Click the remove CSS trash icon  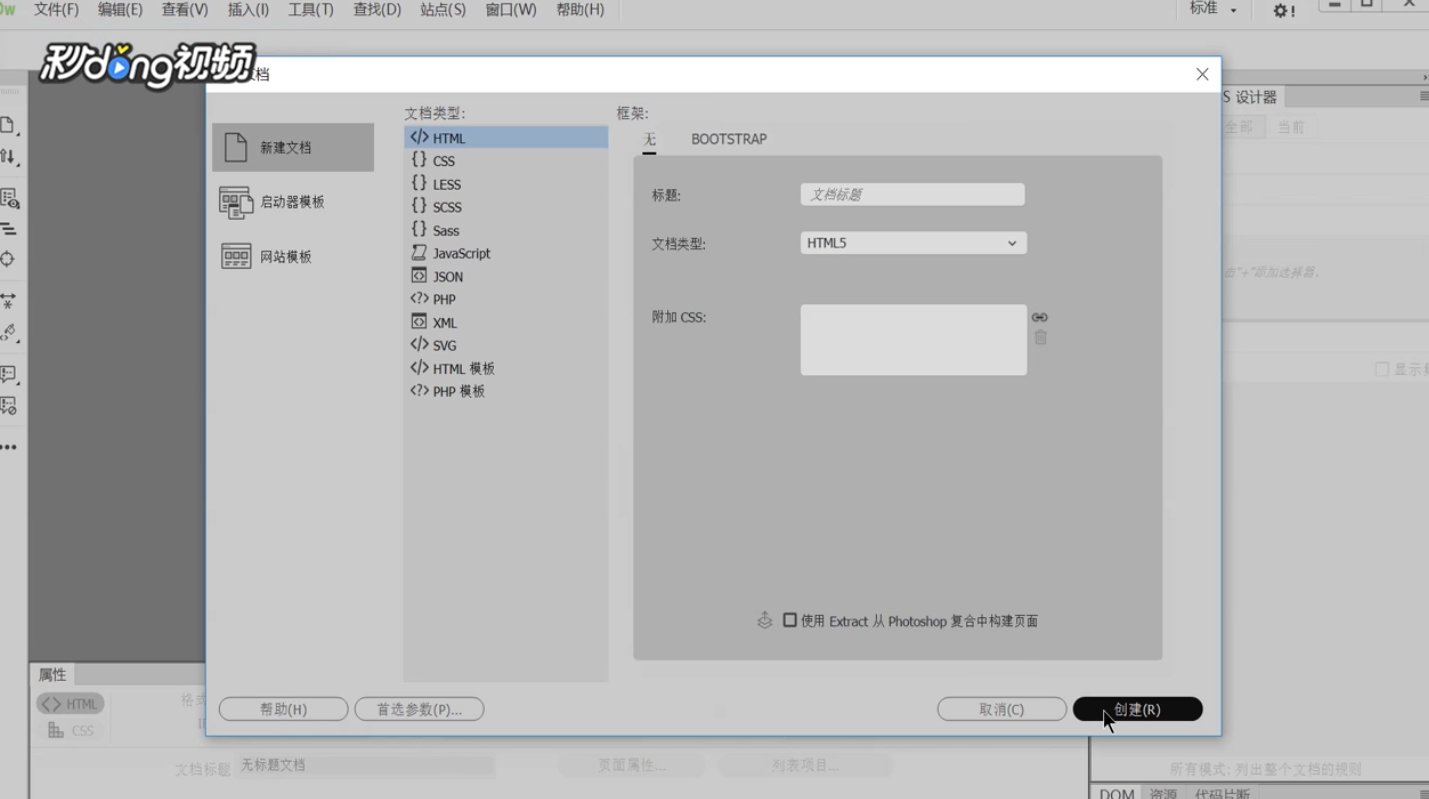1040,338
